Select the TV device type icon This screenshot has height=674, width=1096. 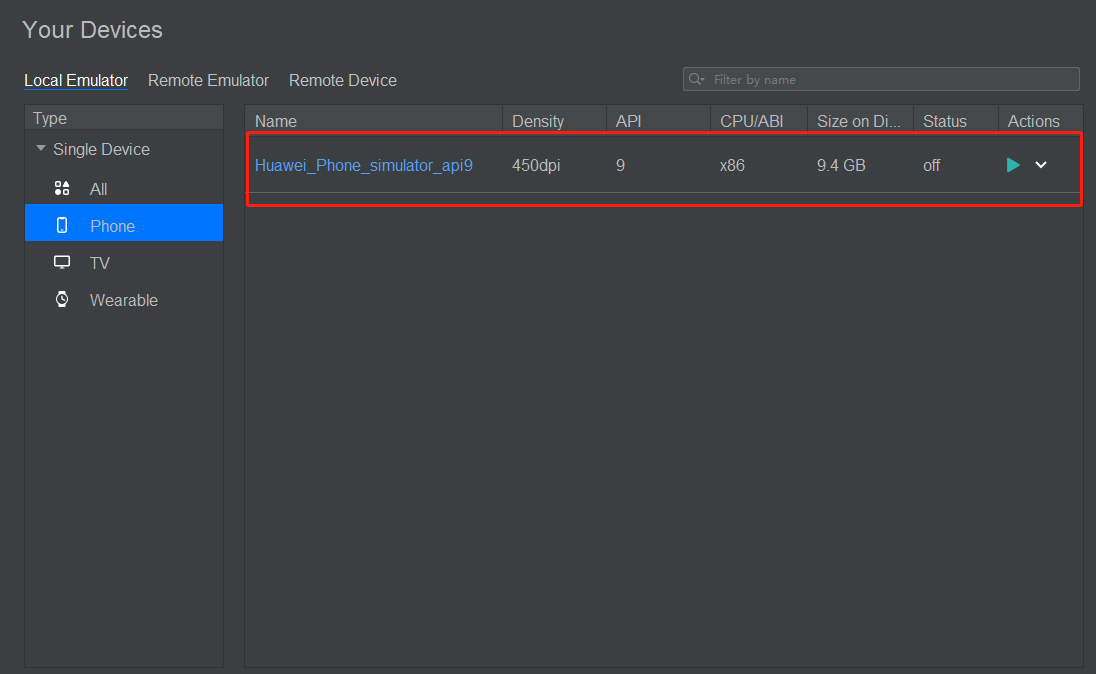coord(62,262)
